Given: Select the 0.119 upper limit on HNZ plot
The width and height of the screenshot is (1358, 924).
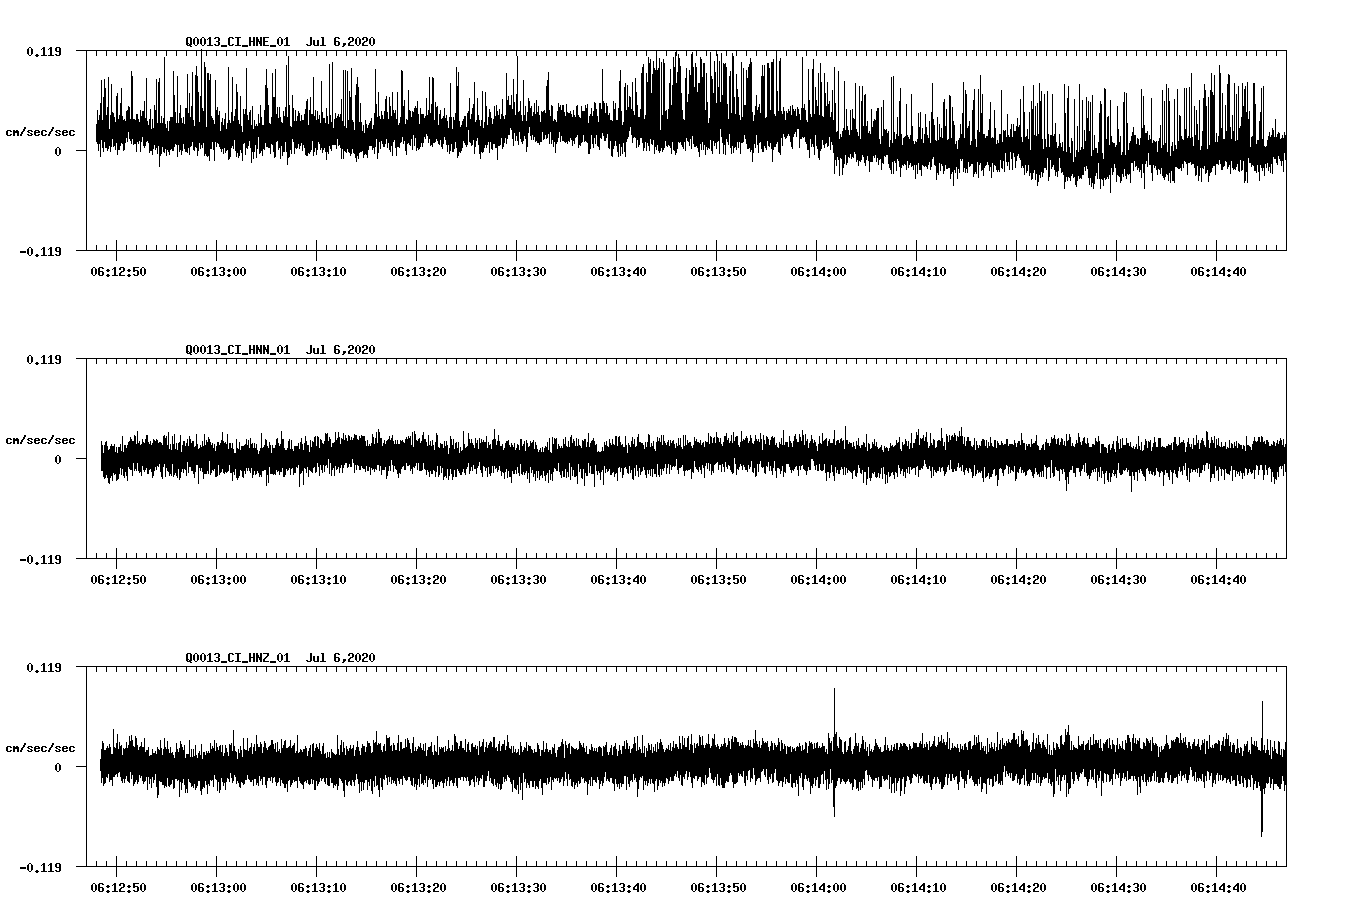Looking at the screenshot, I should click(44, 667).
